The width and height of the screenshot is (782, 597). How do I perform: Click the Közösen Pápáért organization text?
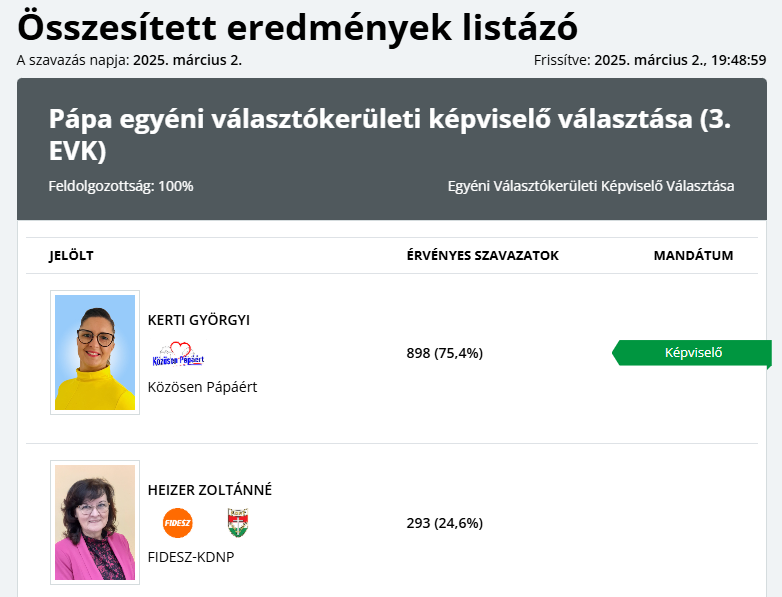click(202, 387)
